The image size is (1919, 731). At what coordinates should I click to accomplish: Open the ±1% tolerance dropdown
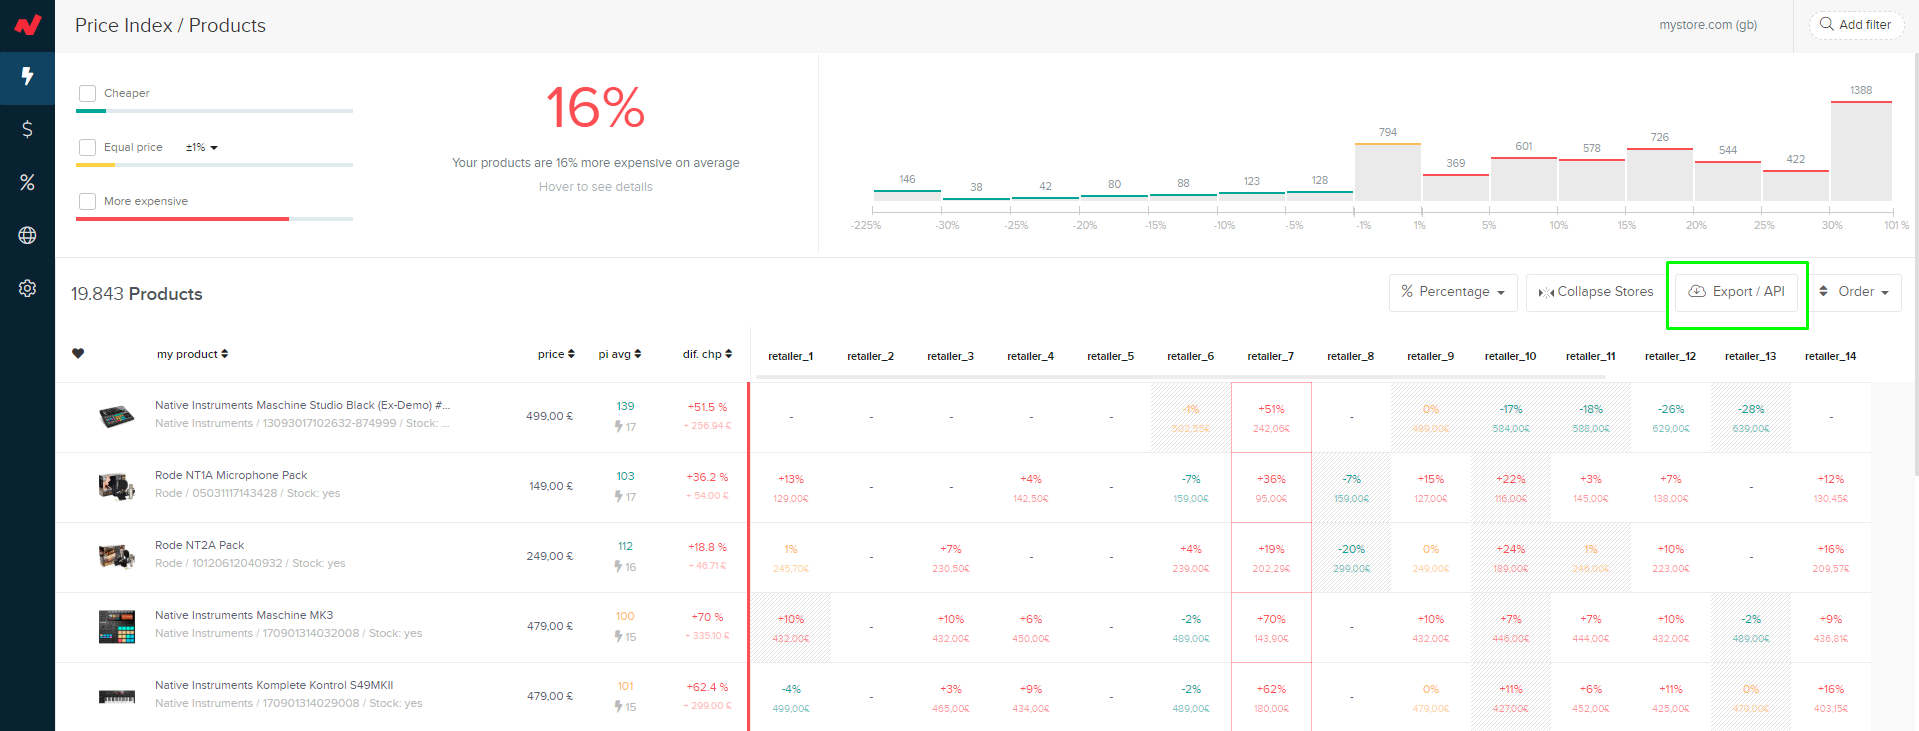[x=201, y=147]
